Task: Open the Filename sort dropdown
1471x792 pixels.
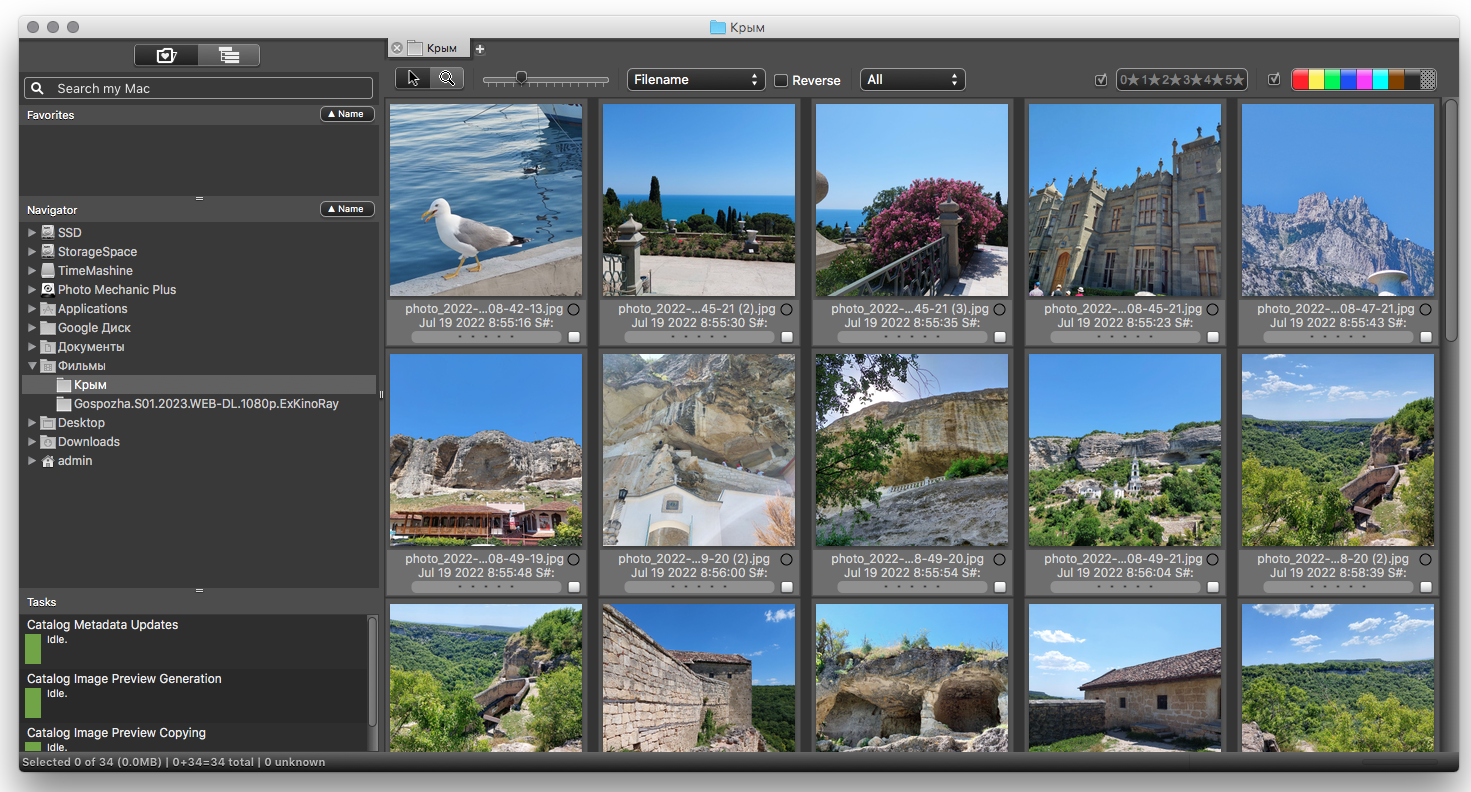Action: tap(696, 80)
